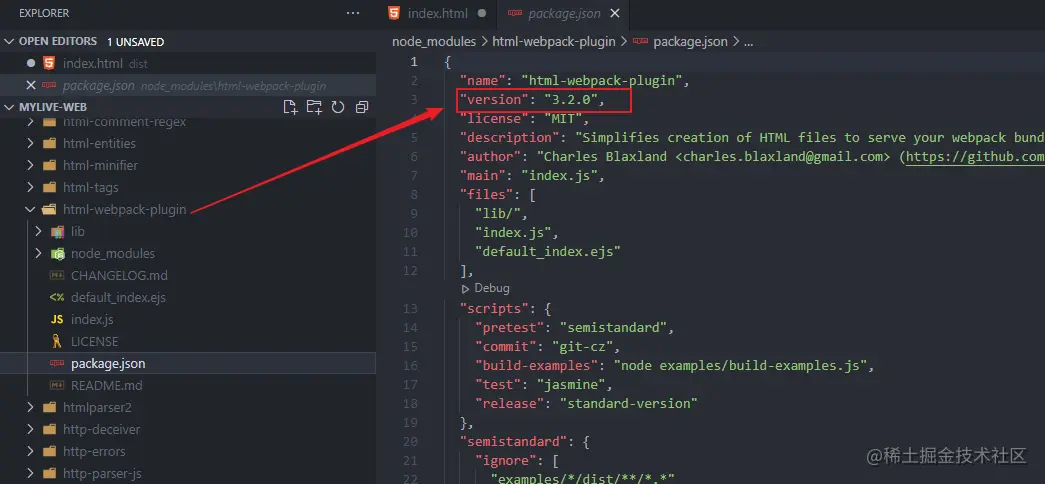Click the folder icon beside http-deceiver
Viewport: 1045px width, 484px height.
49,430
